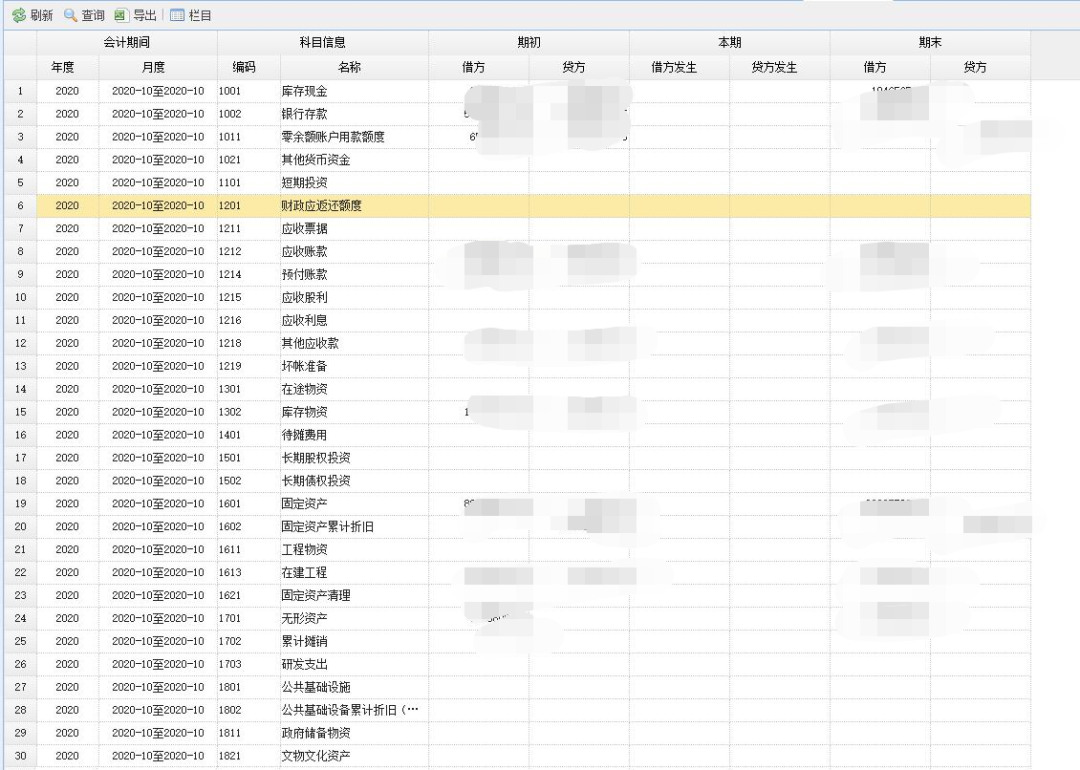Screen dimensions: 1080x770
Task: Select the 在建工程 account
Action: (304, 572)
